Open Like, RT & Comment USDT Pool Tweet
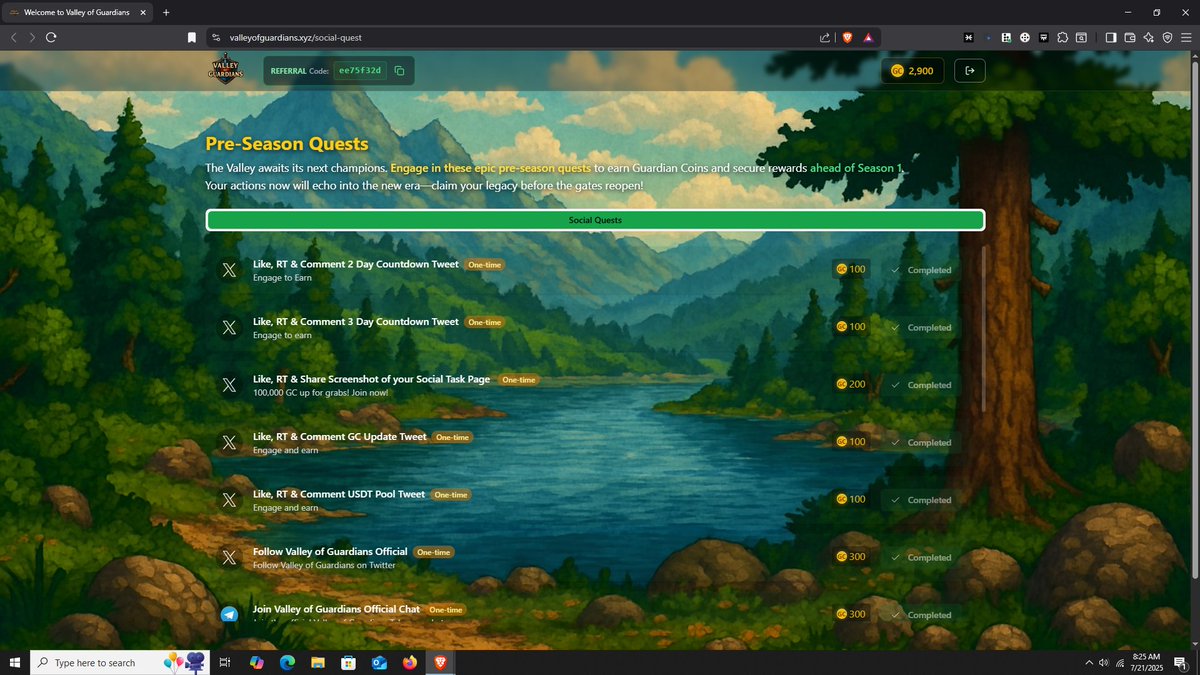1200x675 pixels. click(x=338, y=494)
